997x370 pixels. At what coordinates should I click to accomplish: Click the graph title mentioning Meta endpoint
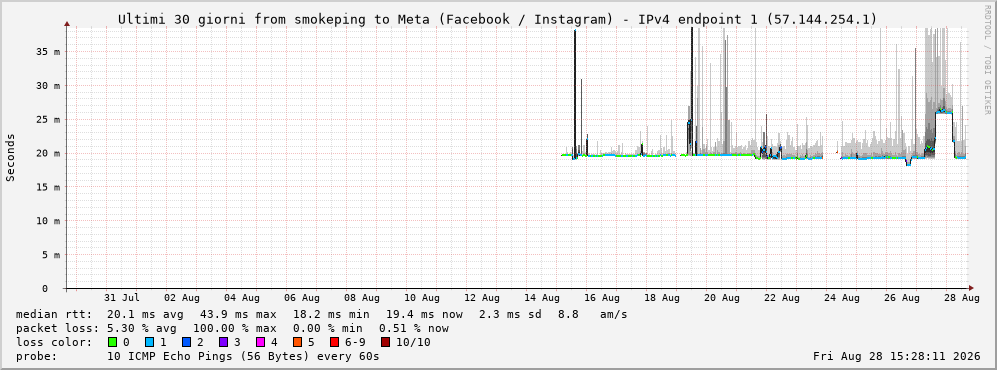click(497, 20)
